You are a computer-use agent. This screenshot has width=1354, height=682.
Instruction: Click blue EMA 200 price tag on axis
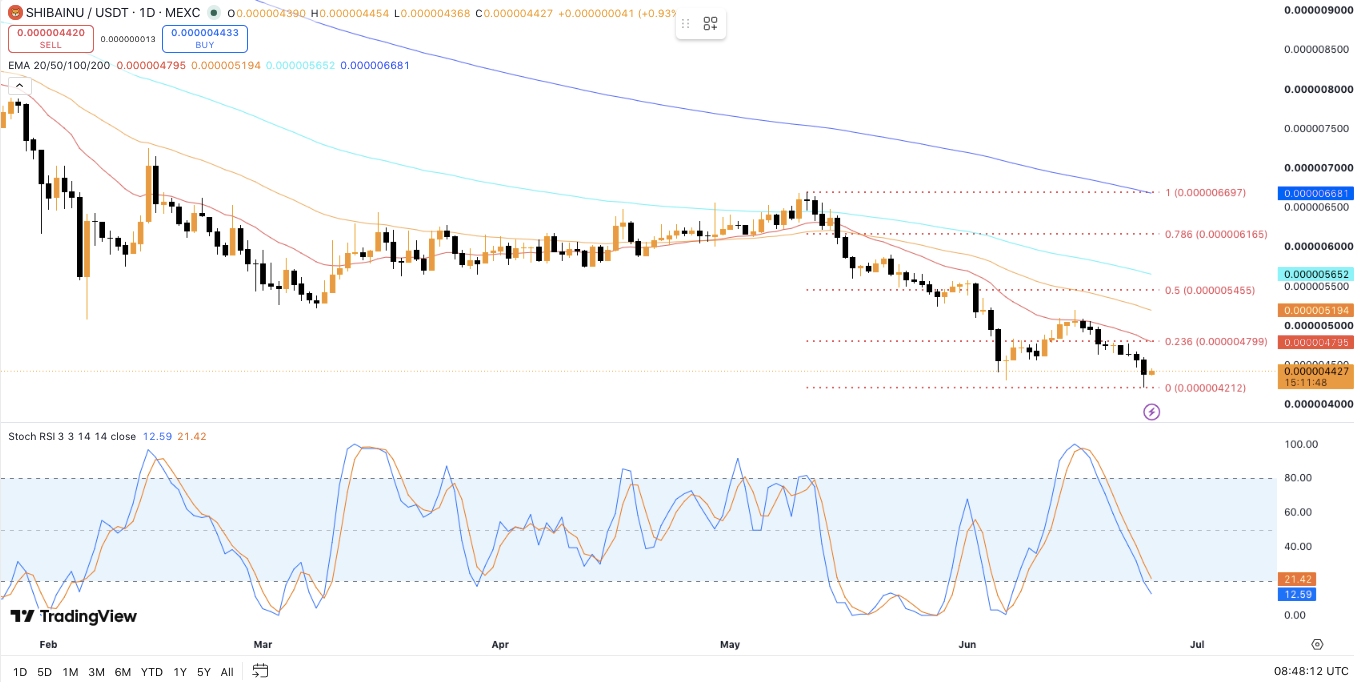(x=1315, y=193)
